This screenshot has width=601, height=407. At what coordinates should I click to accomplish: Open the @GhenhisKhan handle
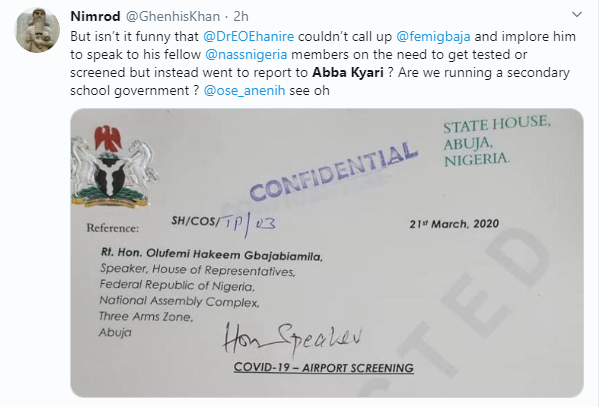[173, 16]
